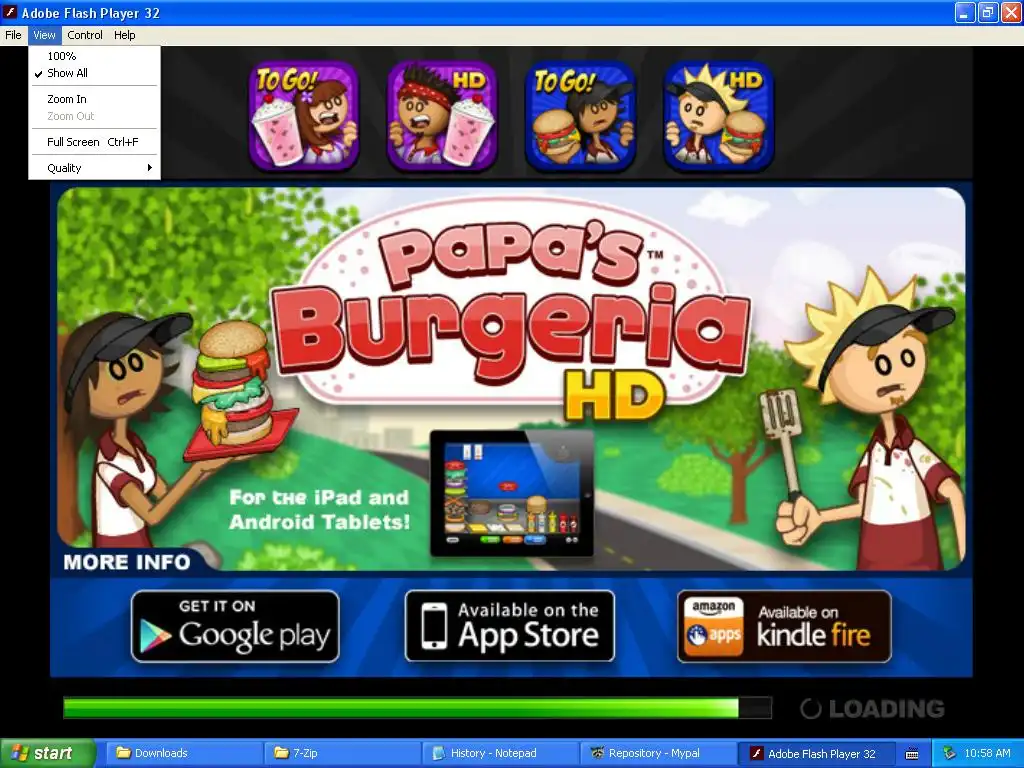Click the Get it on Google Play badge
The image size is (1024, 768).
coord(235,626)
